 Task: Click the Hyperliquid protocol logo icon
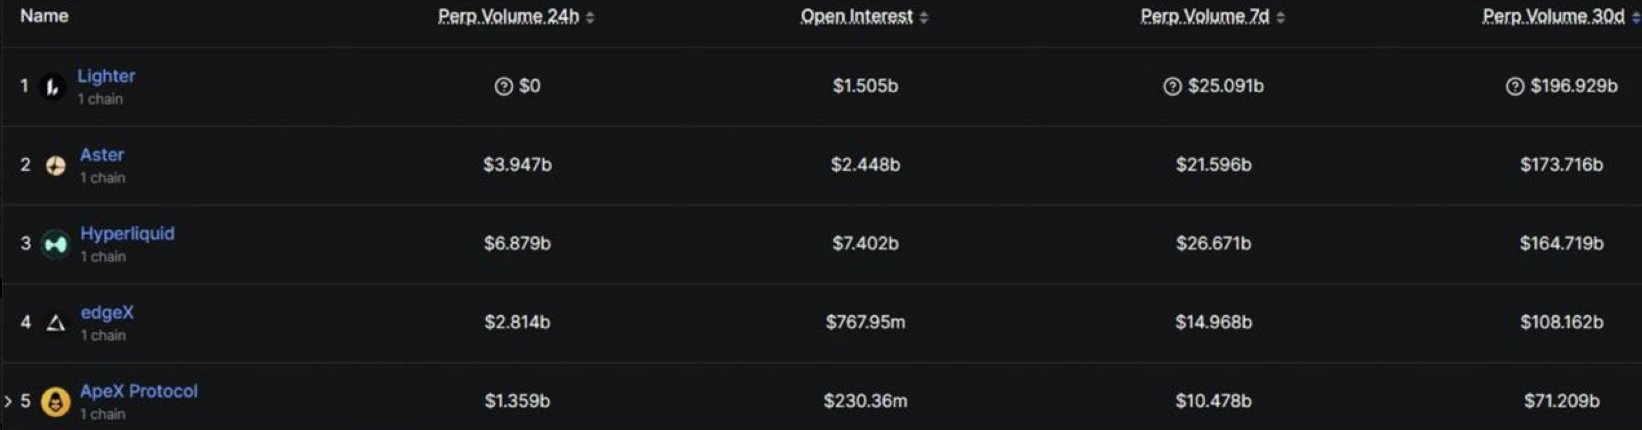click(x=56, y=244)
